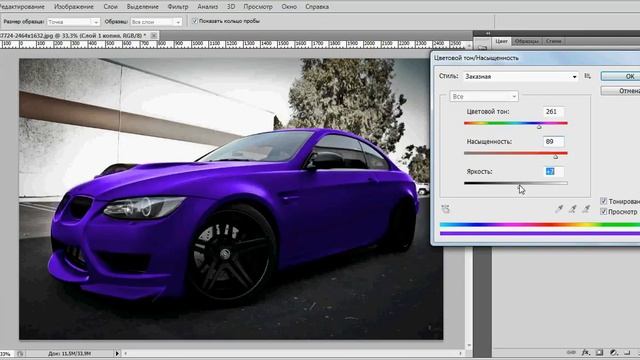Click the Насыщенность value field
The image size is (640, 360).
tap(553, 142)
